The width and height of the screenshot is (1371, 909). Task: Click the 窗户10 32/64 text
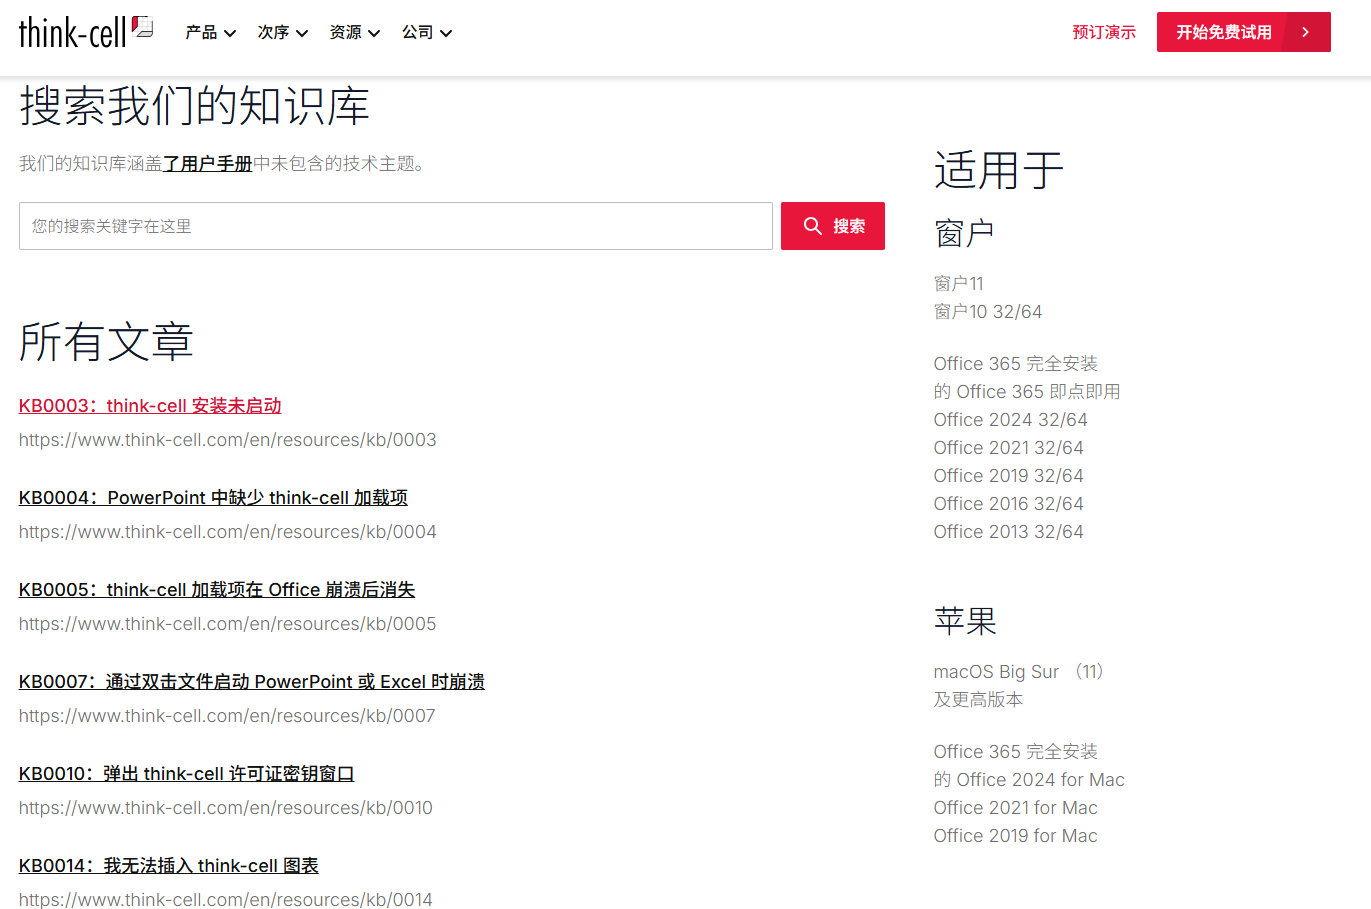(988, 311)
